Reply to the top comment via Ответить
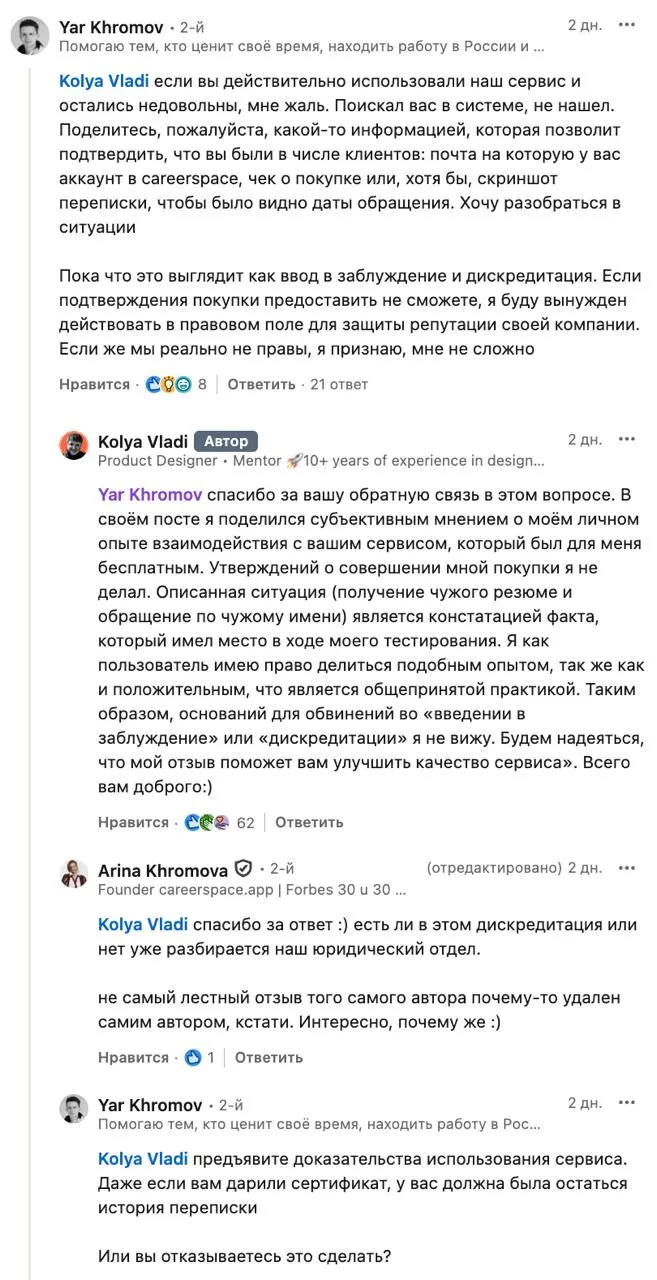657x1280 pixels. 261,384
